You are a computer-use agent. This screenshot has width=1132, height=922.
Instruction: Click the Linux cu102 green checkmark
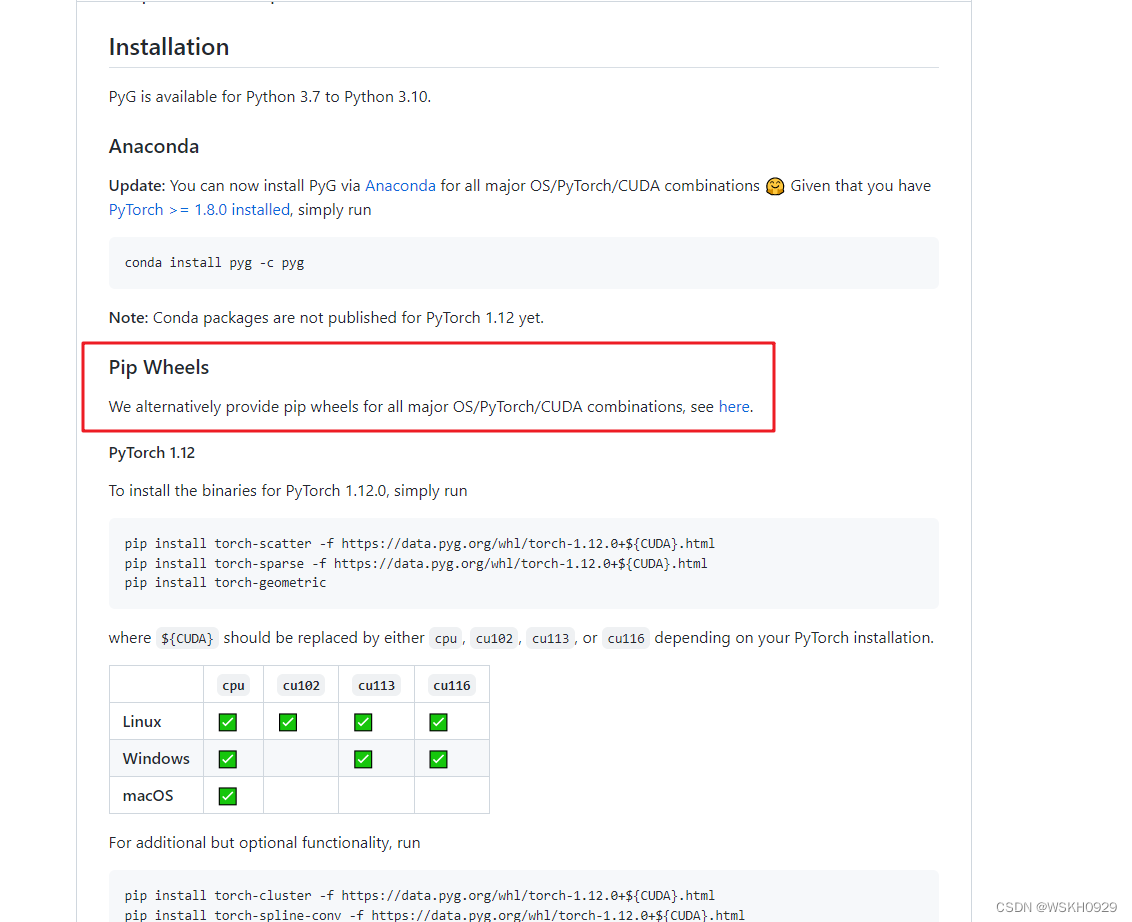[x=288, y=722]
